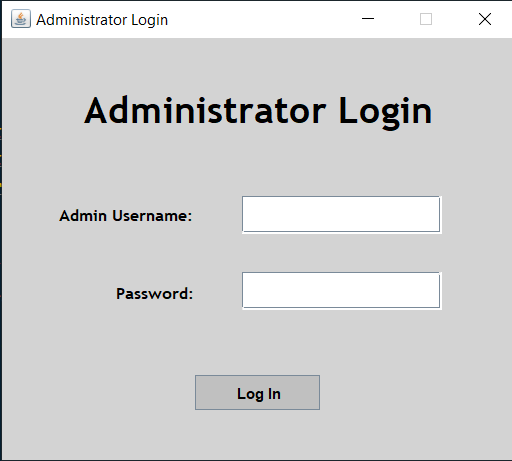The height and width of the screenshot is (461, 512).
Task: Focus the Password text field
Action: click(x=341, y=290)
